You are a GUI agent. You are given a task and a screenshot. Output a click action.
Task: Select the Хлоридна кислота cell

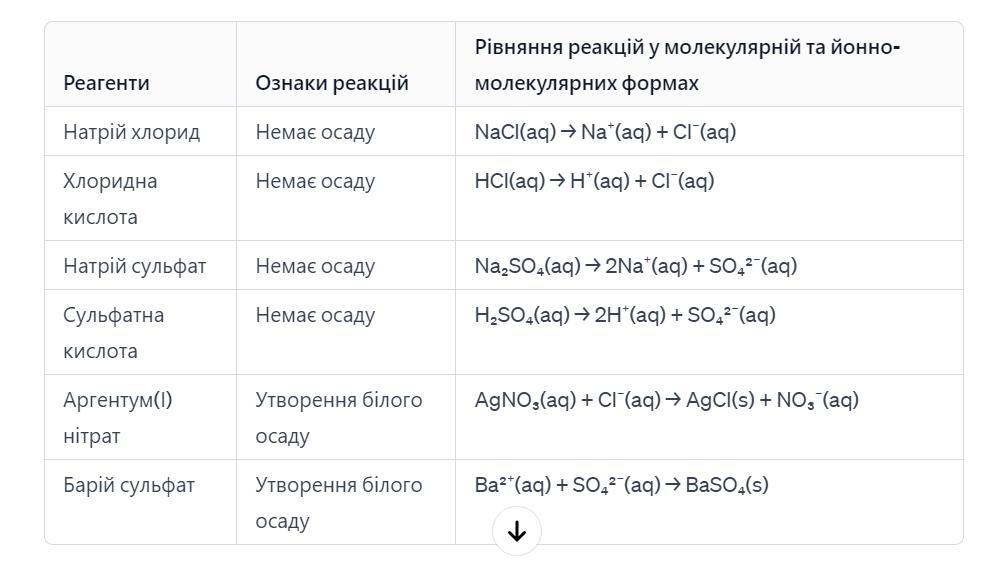pos(110,199)
